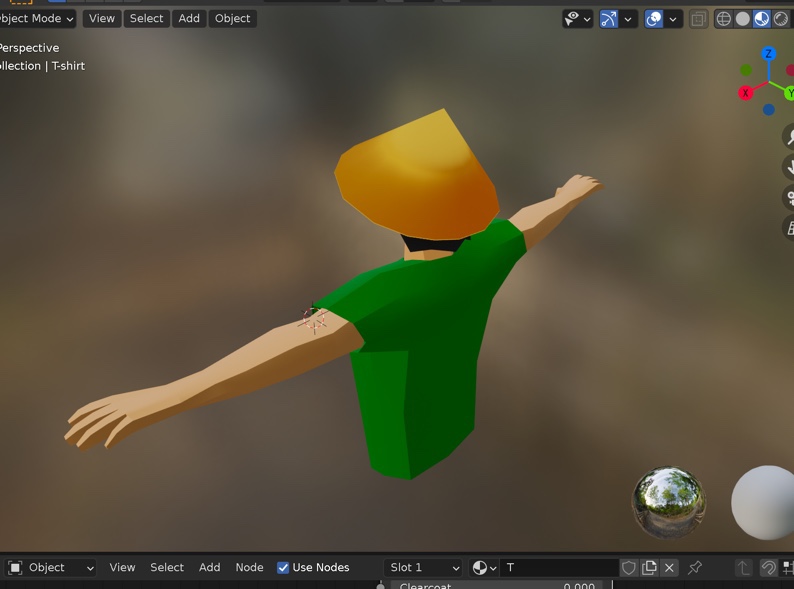Screen dimensions: 794x589
Task: Switch to wireframe viewport shading
Action: click(724, 19)
